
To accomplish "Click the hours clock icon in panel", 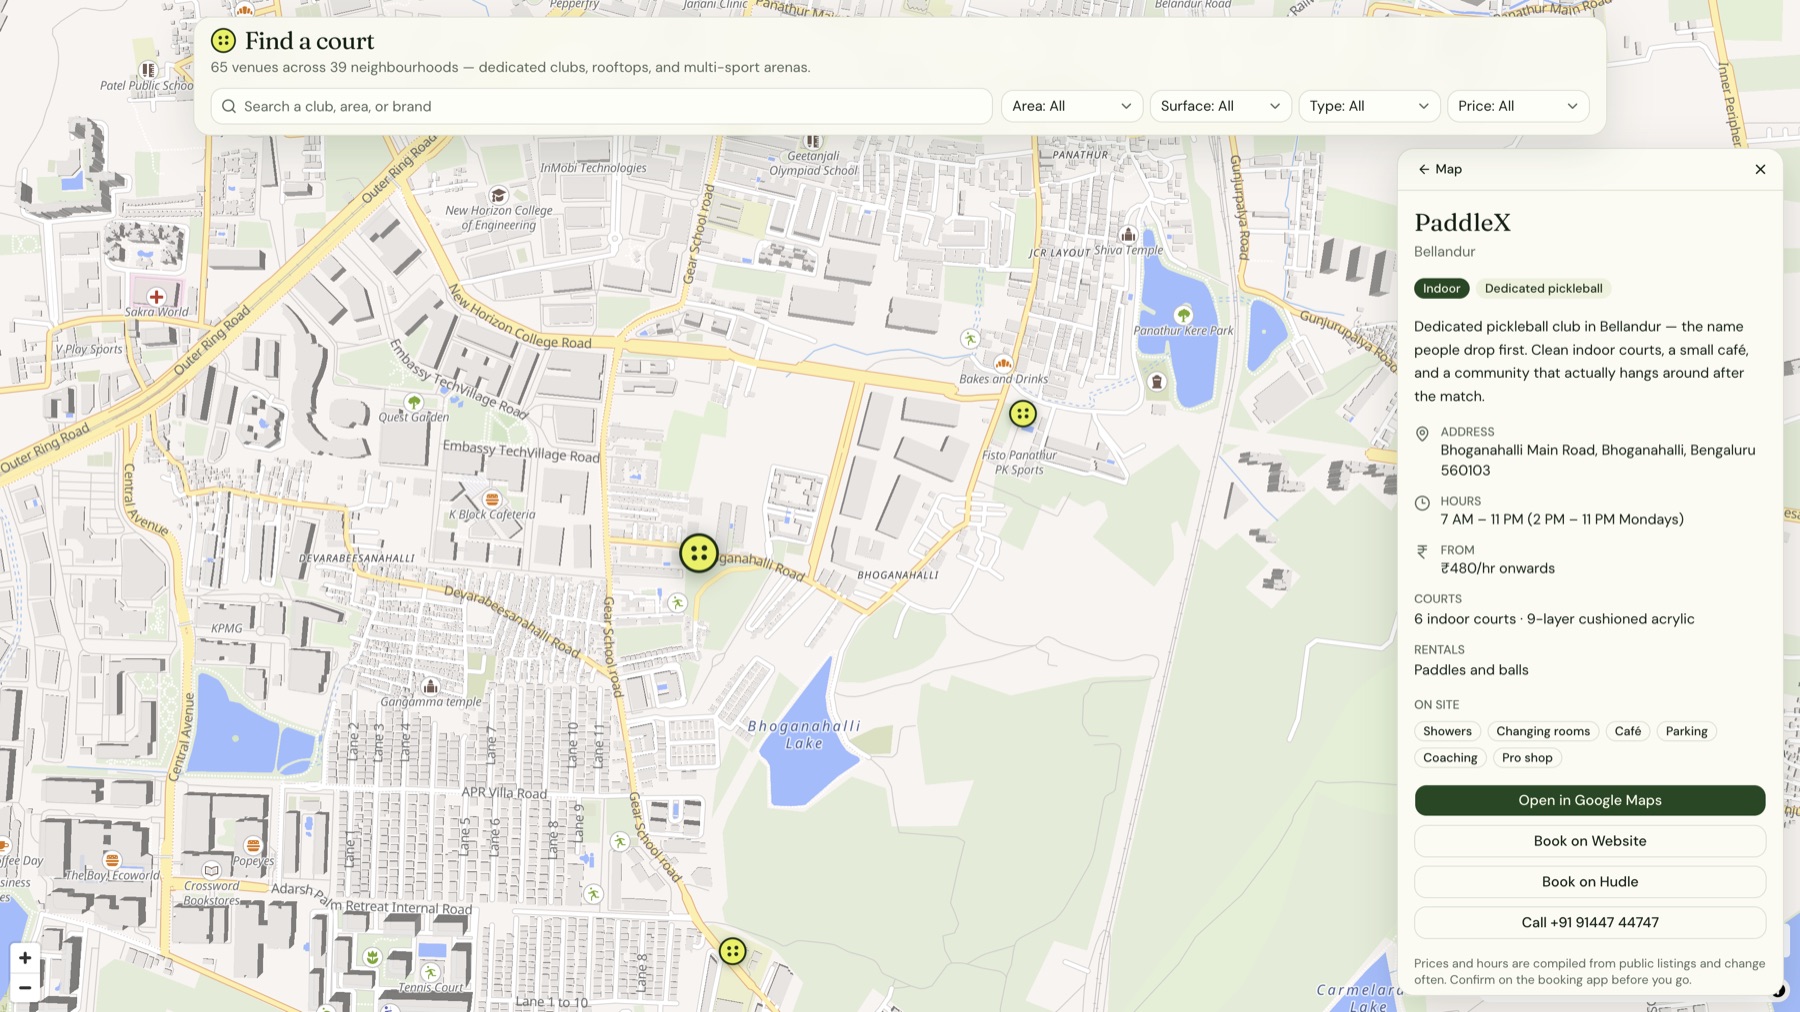I will 1422,503.
